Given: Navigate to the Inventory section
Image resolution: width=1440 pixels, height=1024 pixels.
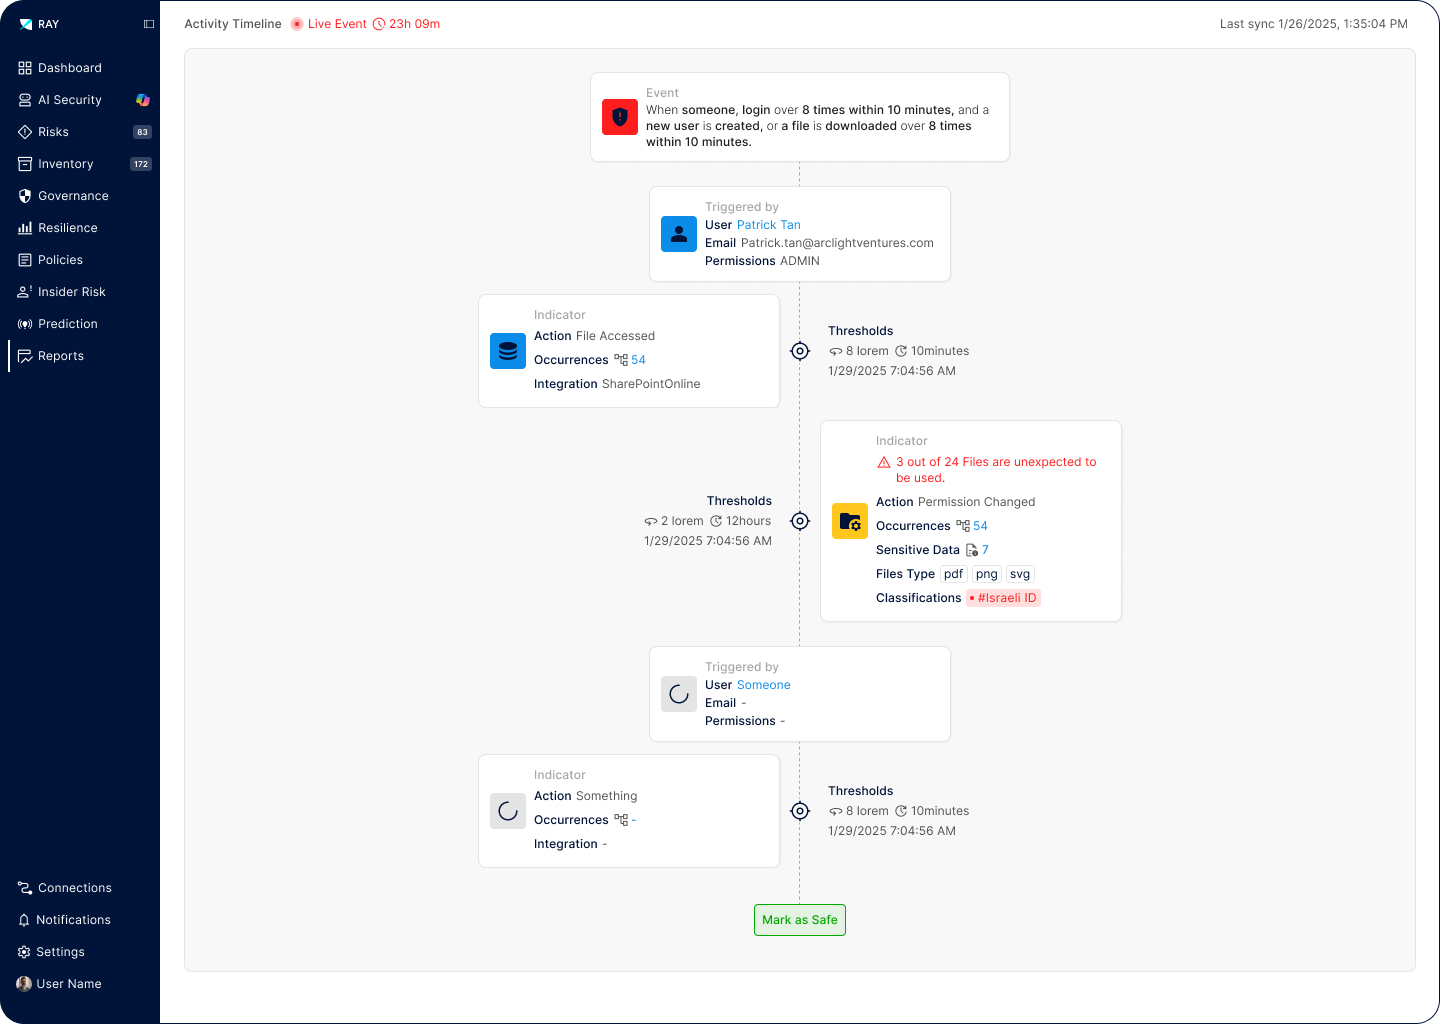Looking at the screenshot, I should [x=66, y=164].
